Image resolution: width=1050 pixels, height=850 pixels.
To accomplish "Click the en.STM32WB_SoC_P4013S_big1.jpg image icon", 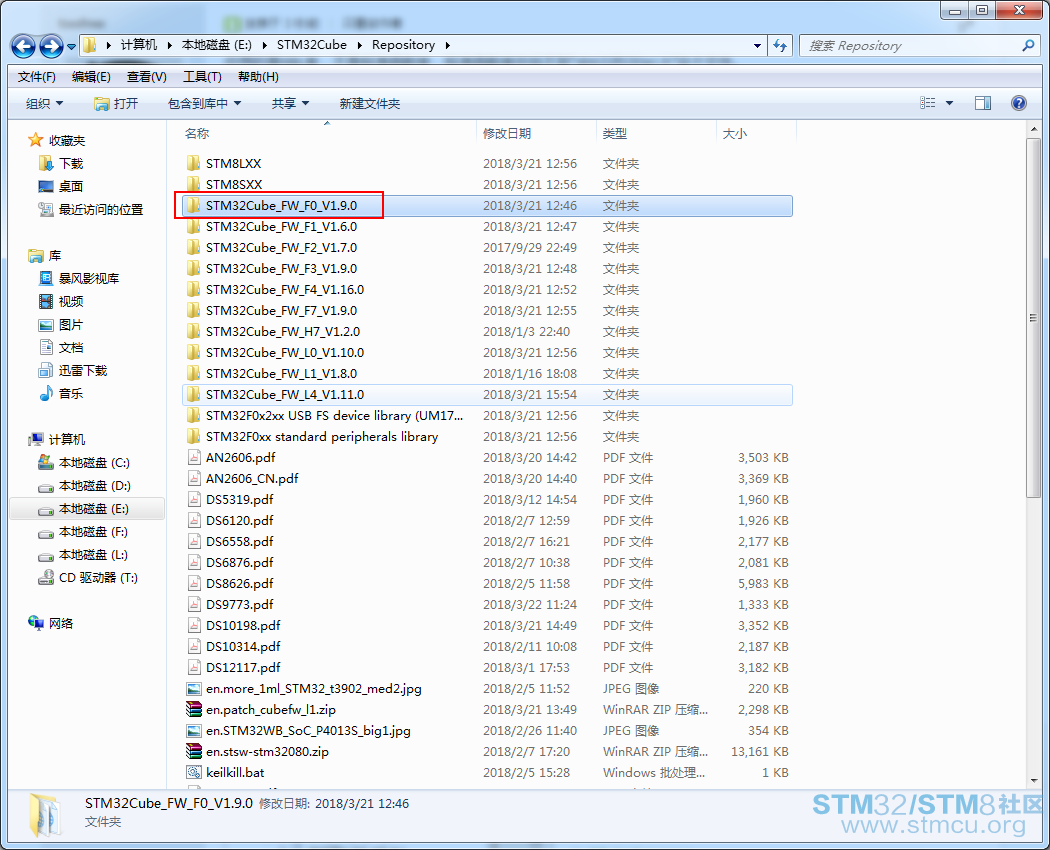I will [x=194, y=731].
